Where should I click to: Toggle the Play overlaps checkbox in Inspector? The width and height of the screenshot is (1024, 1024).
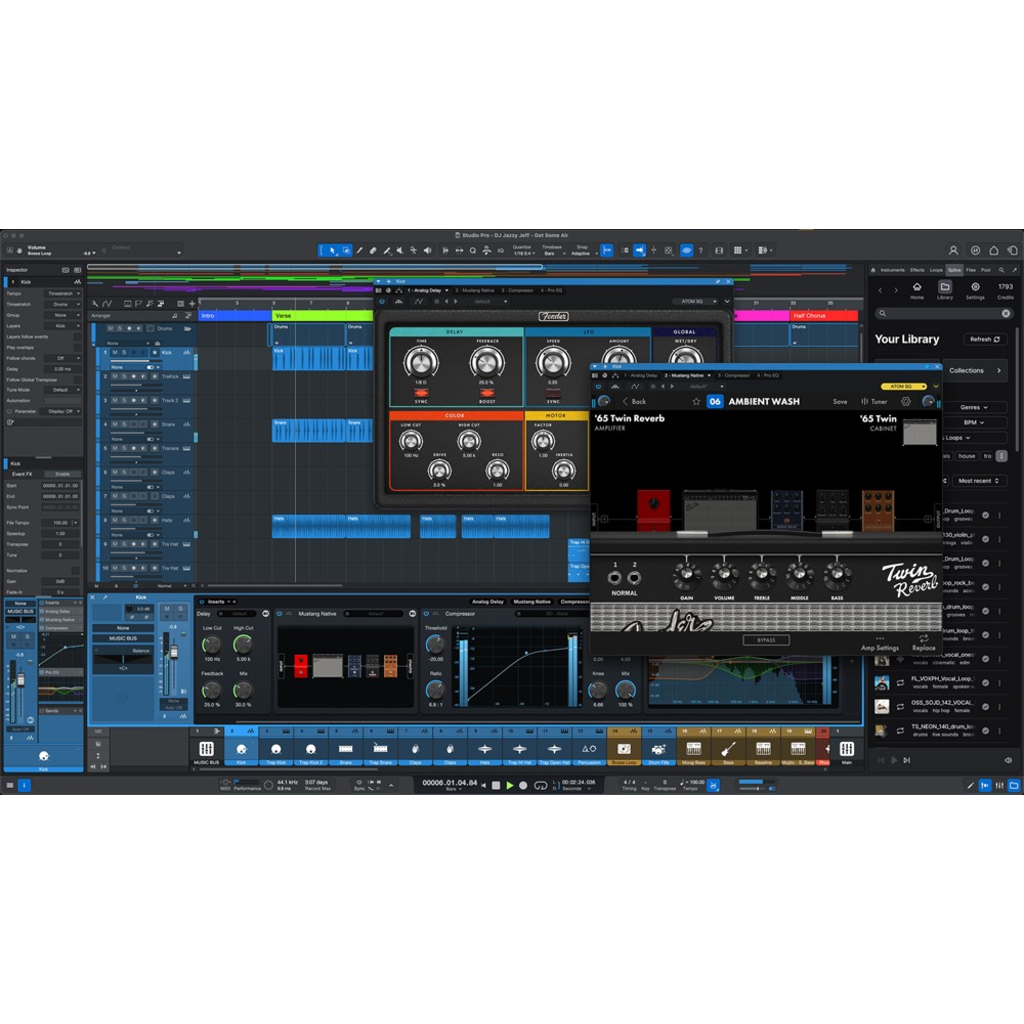click(78, 347)
